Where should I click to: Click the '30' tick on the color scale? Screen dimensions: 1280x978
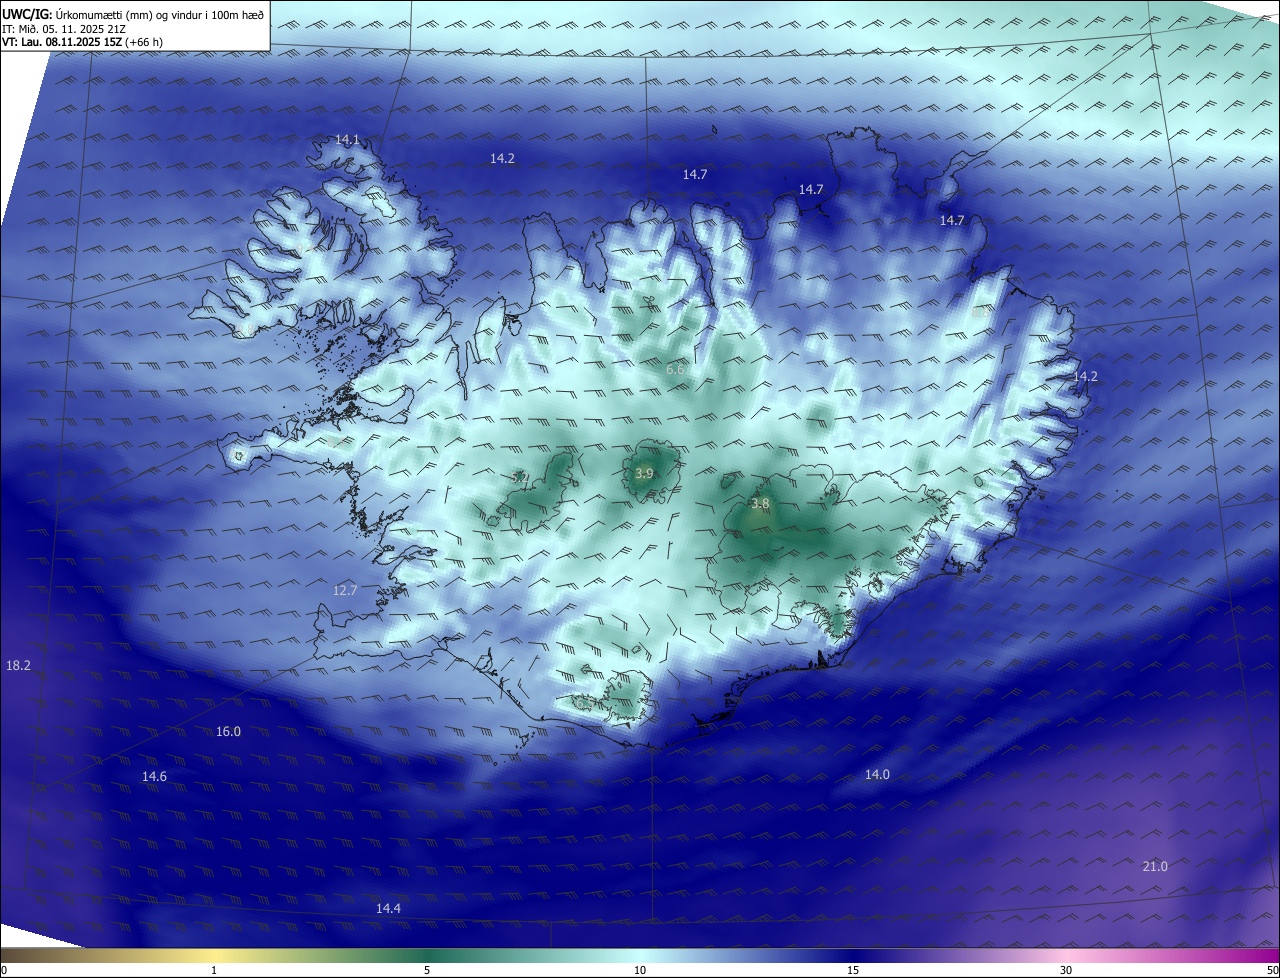[x=1066, y=970]
